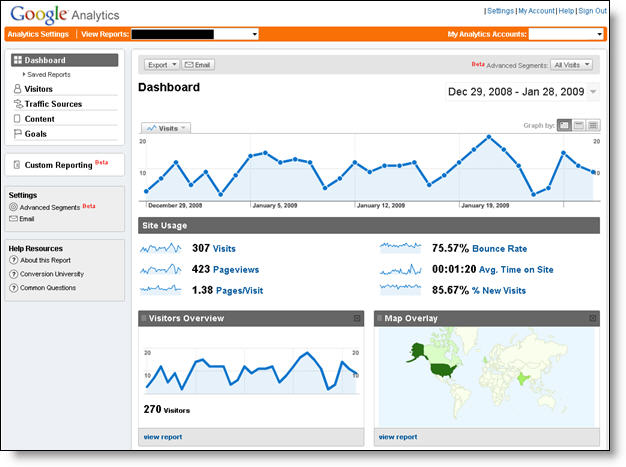This screenshot has height=467, width=626.
Task: Click the peak data point near January 19
Action: [x=489, y=137]
